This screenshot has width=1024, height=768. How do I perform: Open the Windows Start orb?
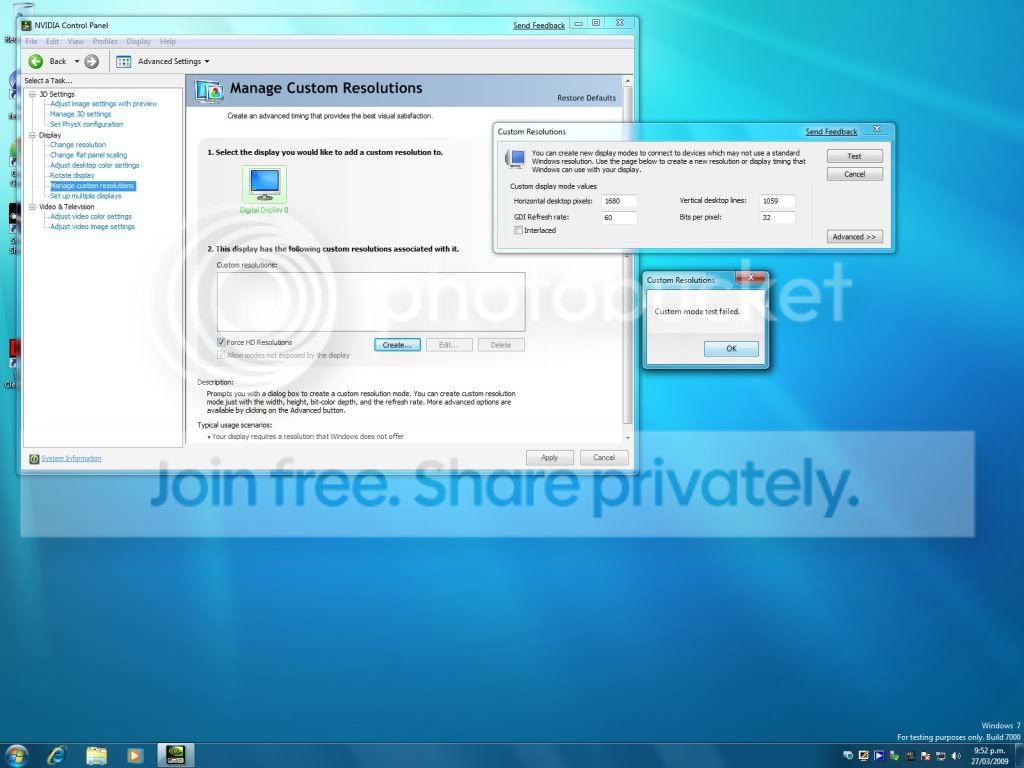pos(16,755)
